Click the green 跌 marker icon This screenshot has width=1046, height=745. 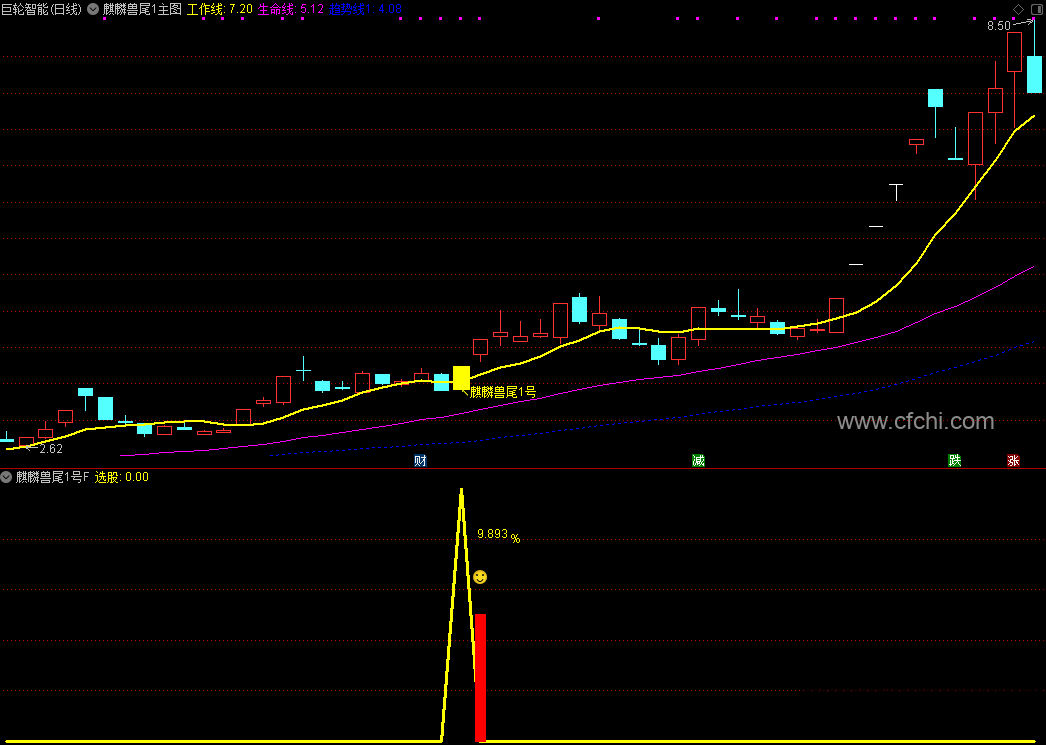[955, 460]
